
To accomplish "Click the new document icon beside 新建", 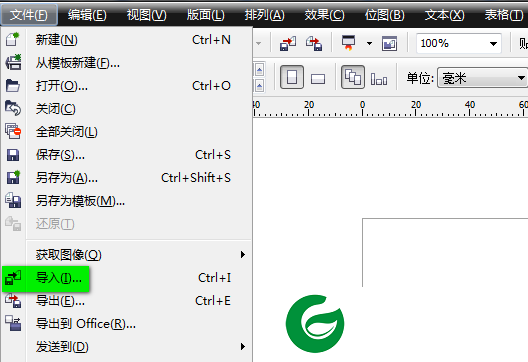I will pyautogui.click(x=13, y=39).
